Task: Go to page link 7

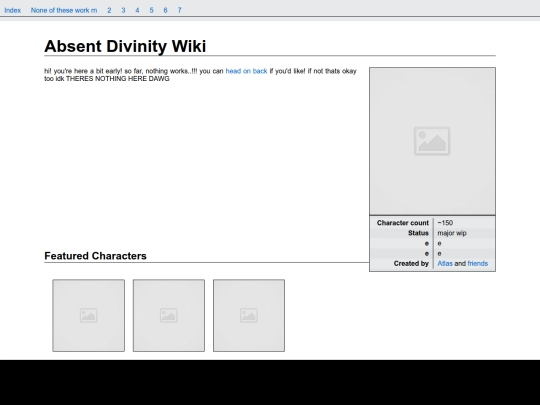Action: pyautogui.click(x=179, y=10)
